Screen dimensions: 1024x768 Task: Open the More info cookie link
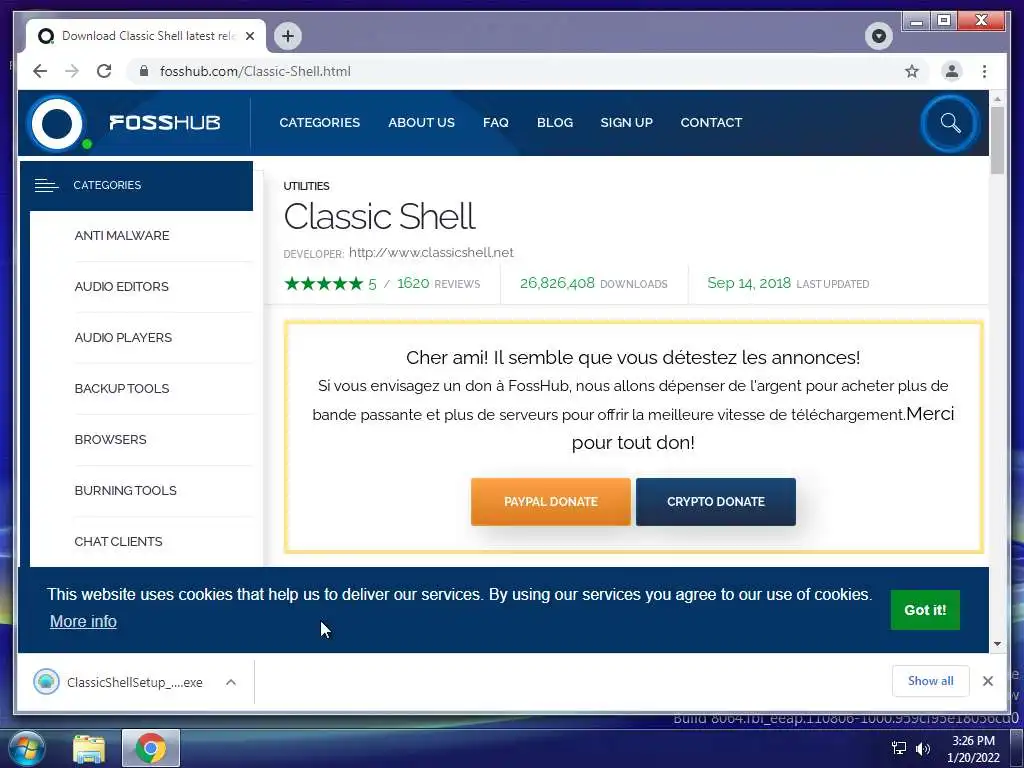(x=83, y=621)
